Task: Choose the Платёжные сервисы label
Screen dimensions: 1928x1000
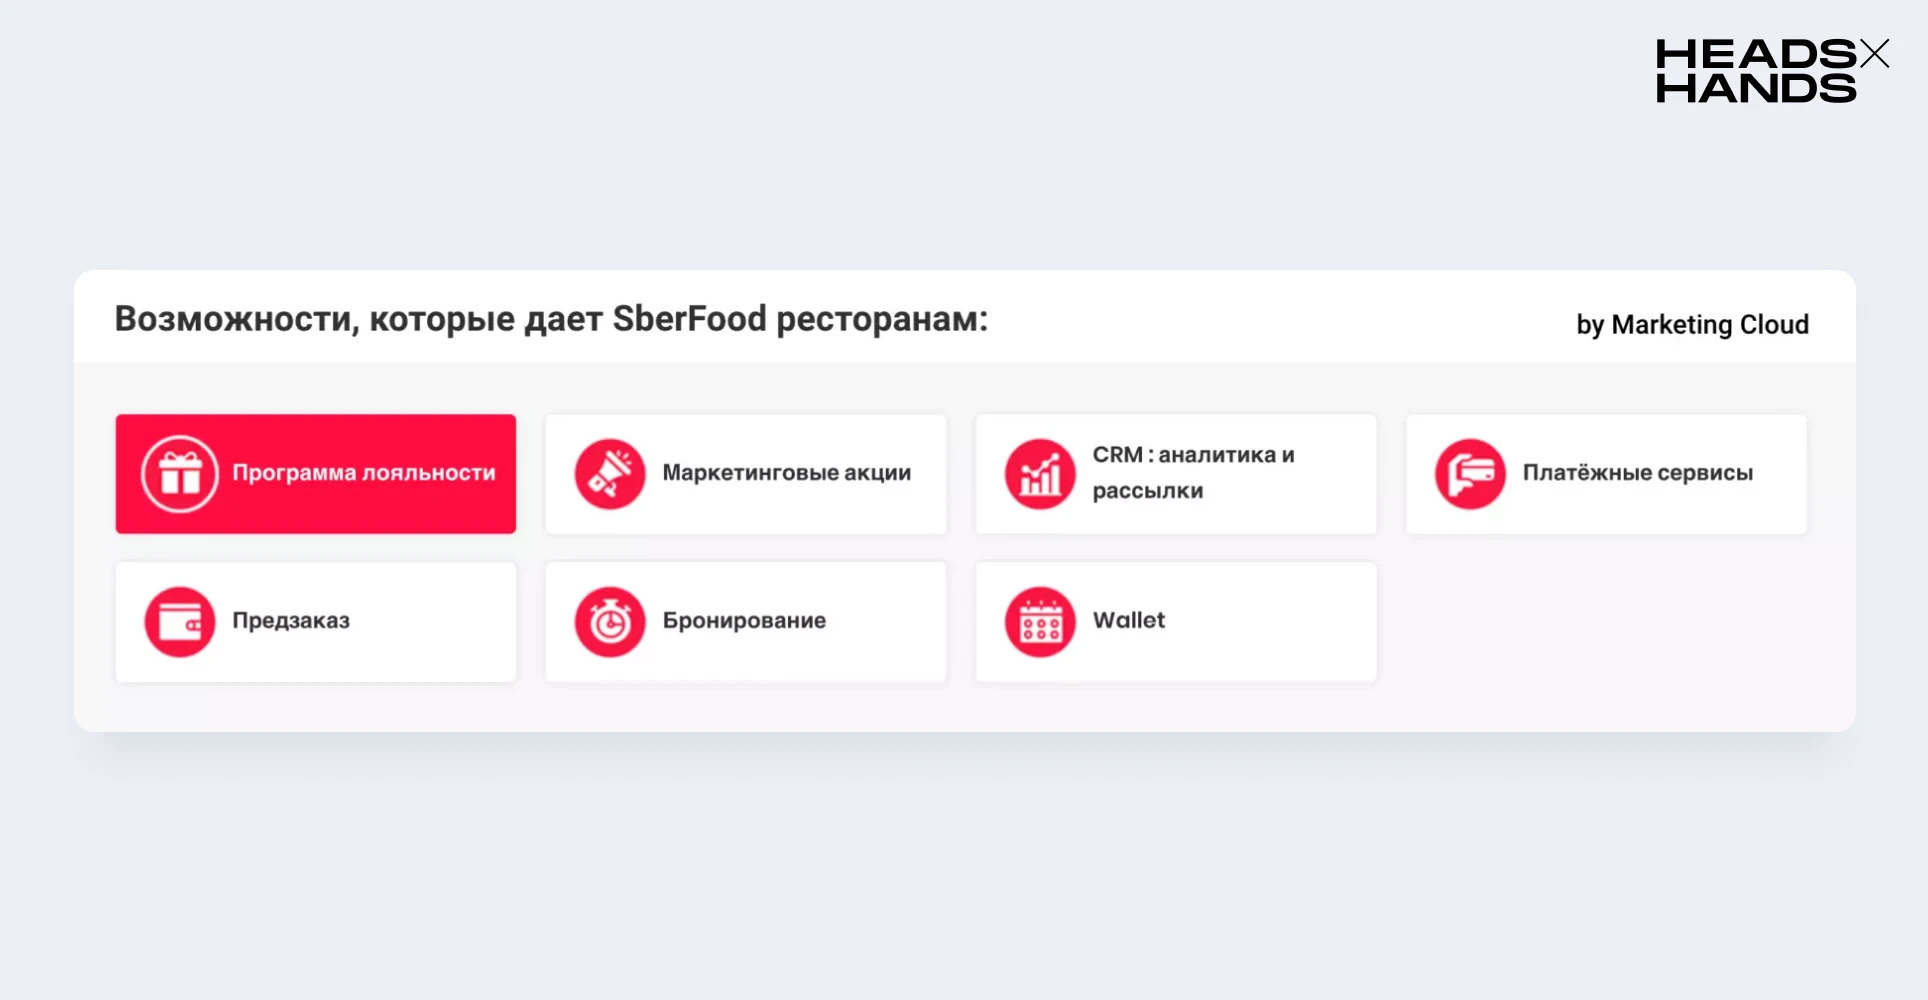Action: coord(1638,473)
